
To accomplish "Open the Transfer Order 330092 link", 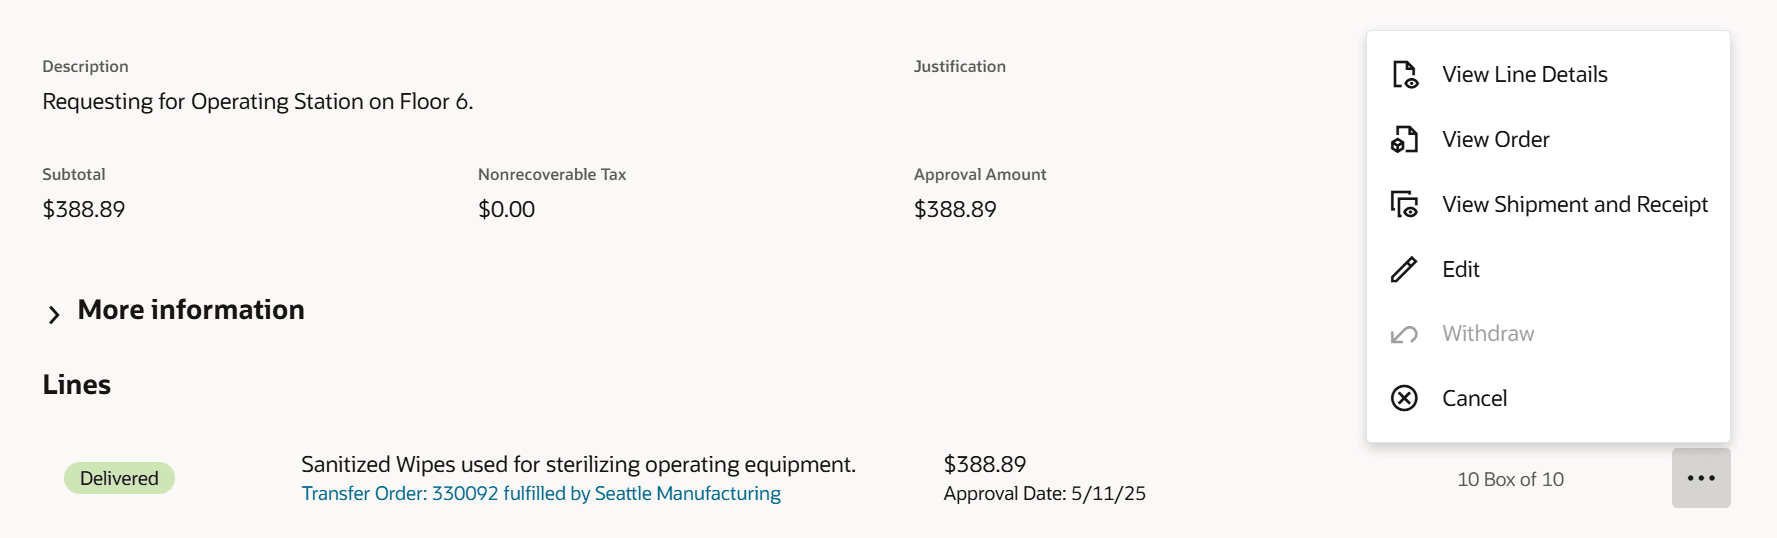I will pyautogui.click(x=540, y=494).
